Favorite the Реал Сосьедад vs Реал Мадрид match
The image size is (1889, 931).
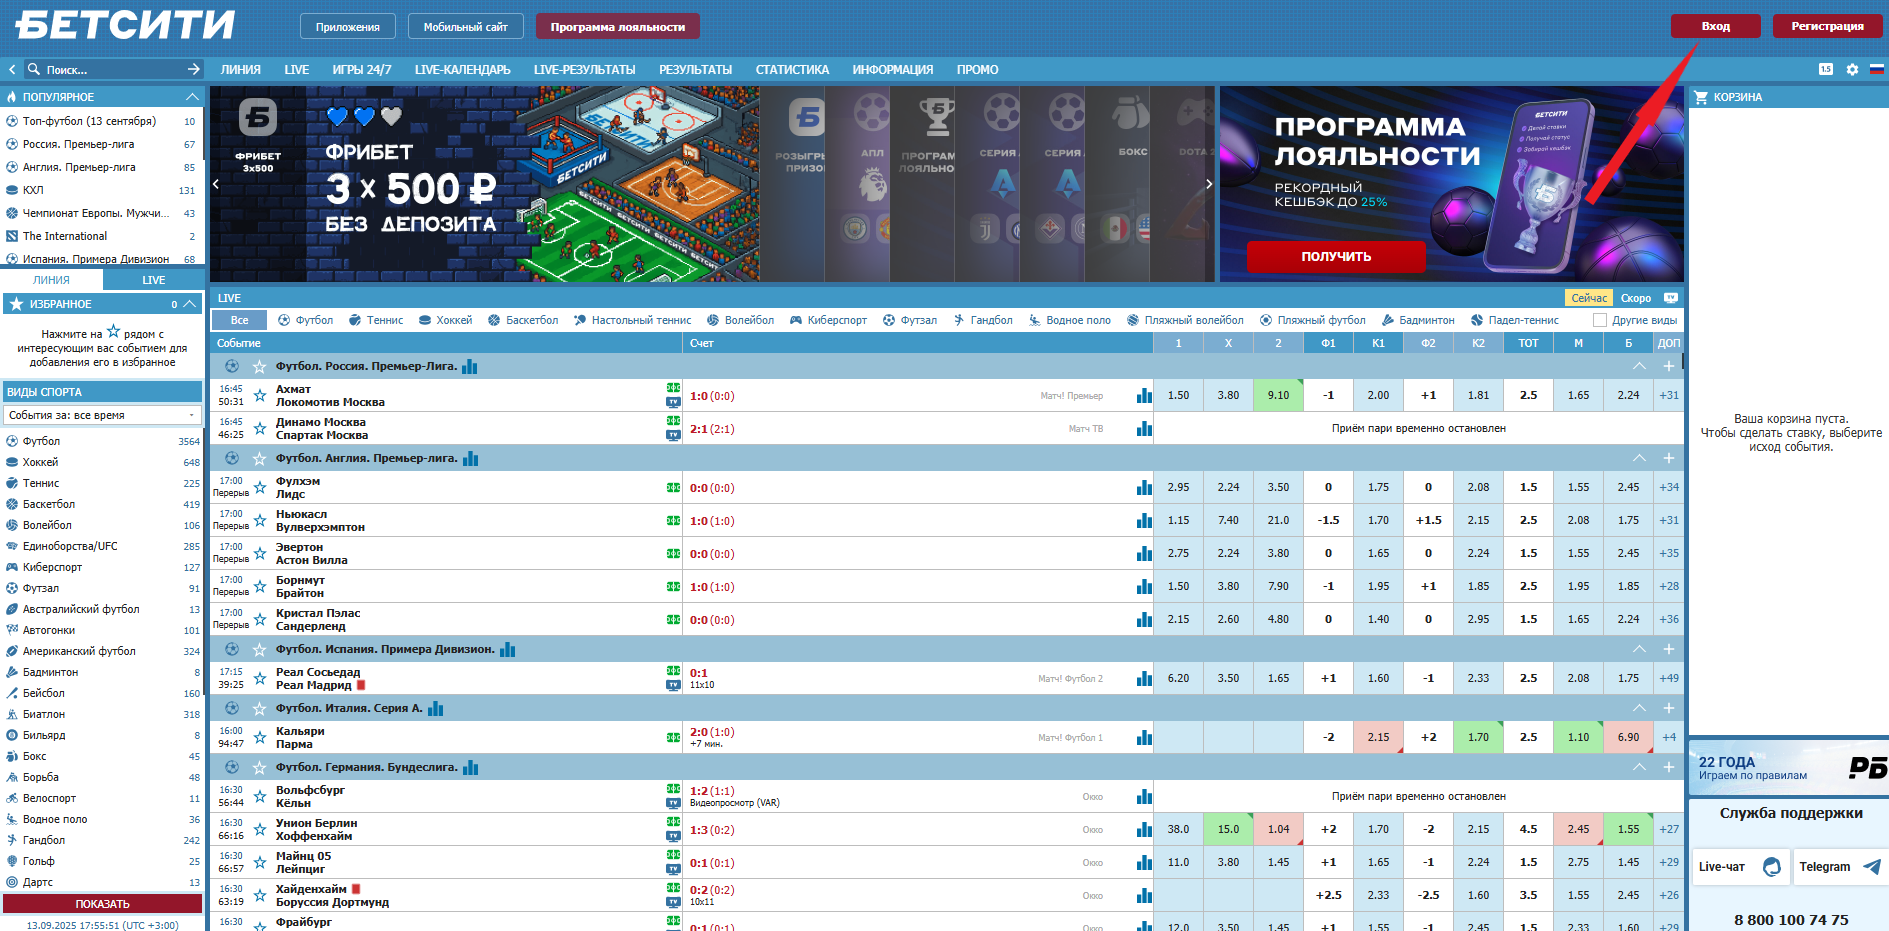point(260,679)
